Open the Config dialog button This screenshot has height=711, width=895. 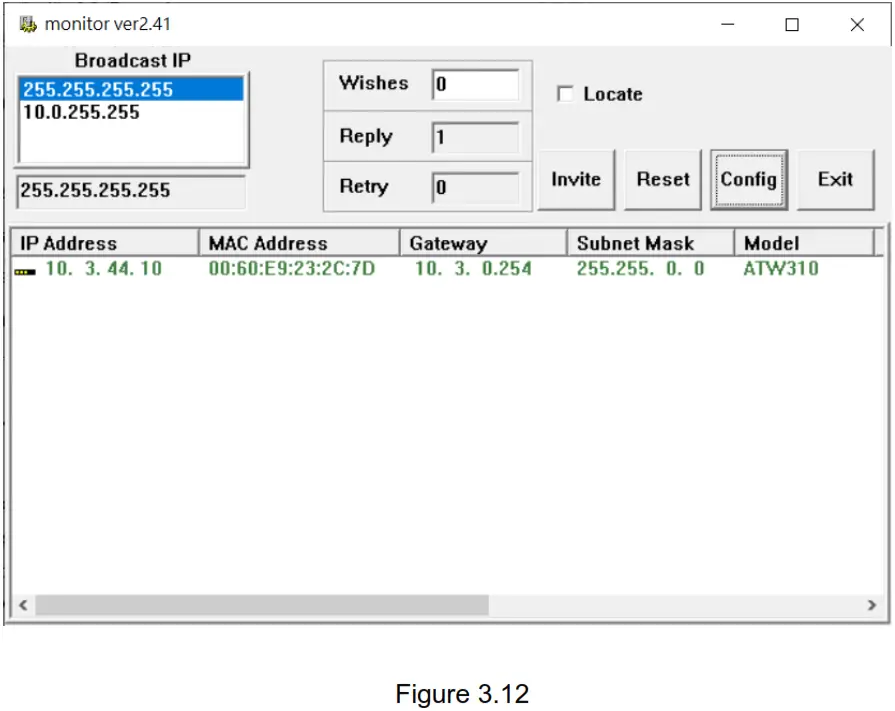pyautogui.click(x=749, y=180)
